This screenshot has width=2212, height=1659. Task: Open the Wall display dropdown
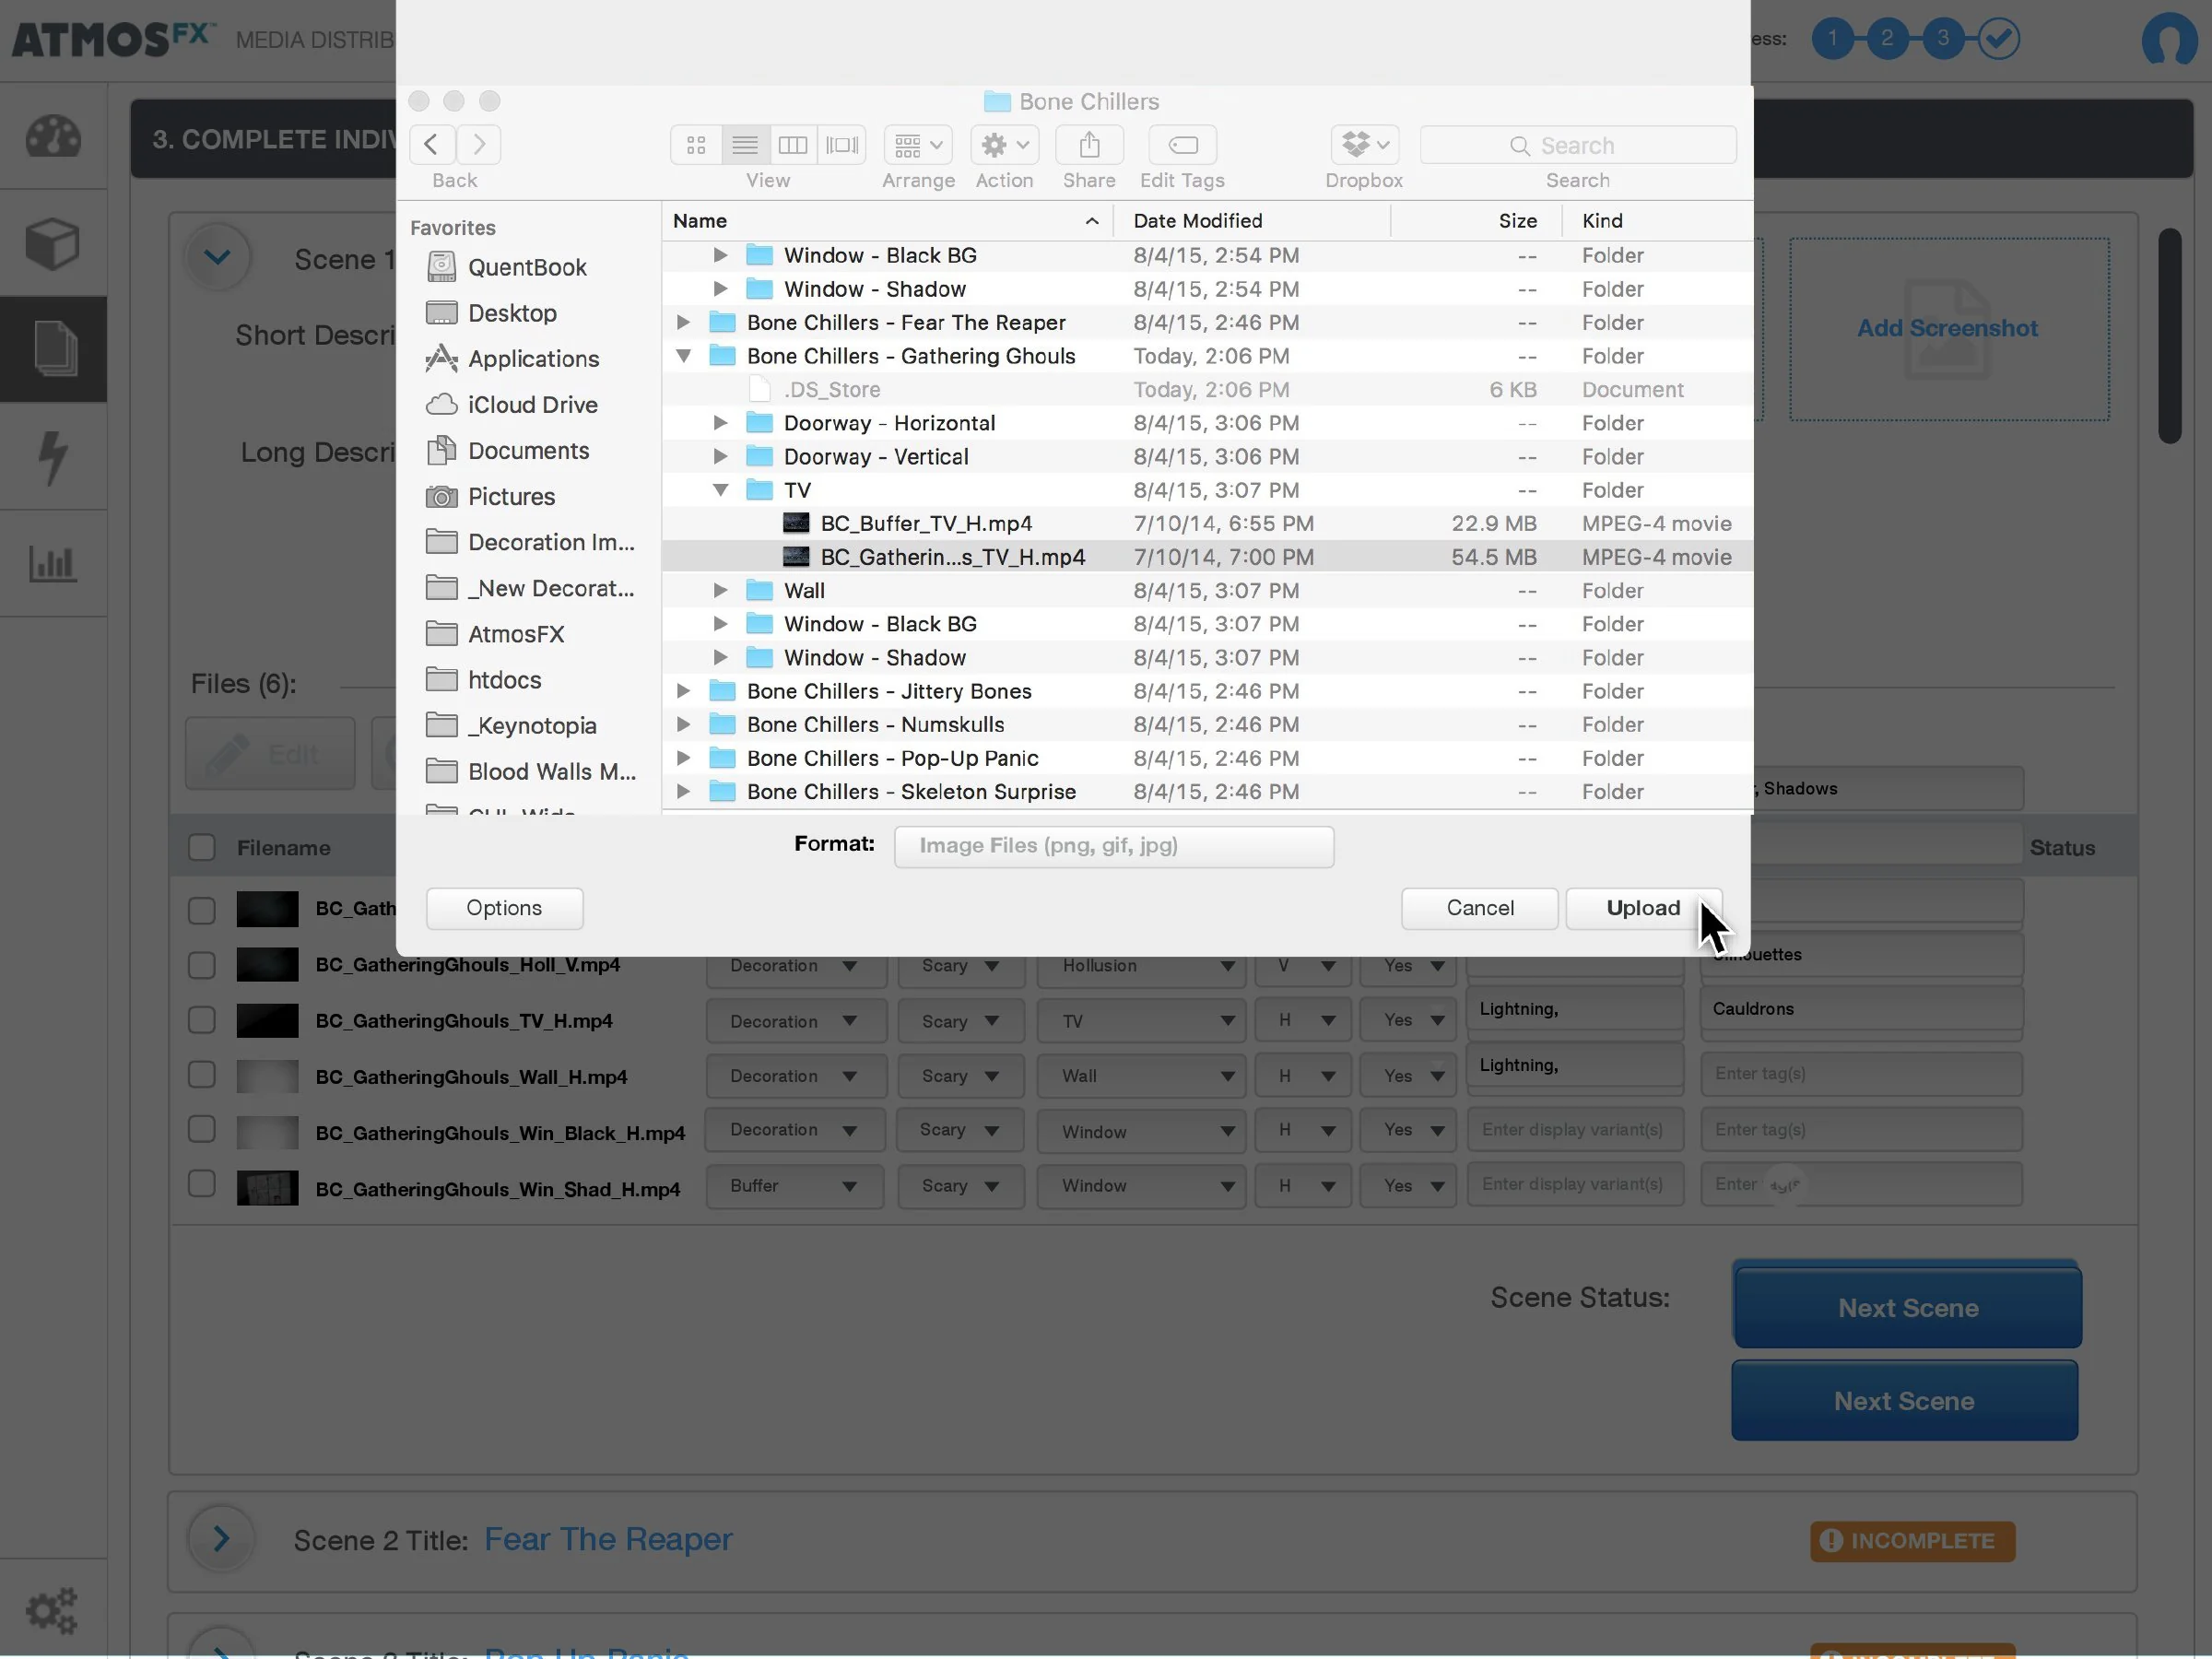coord(1141,1076)
